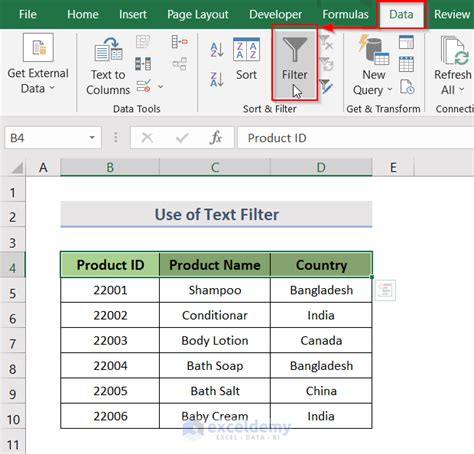Open the custom Sort dialog
Viewport: 474px width, 454px height.
click(x=246, y=59)
